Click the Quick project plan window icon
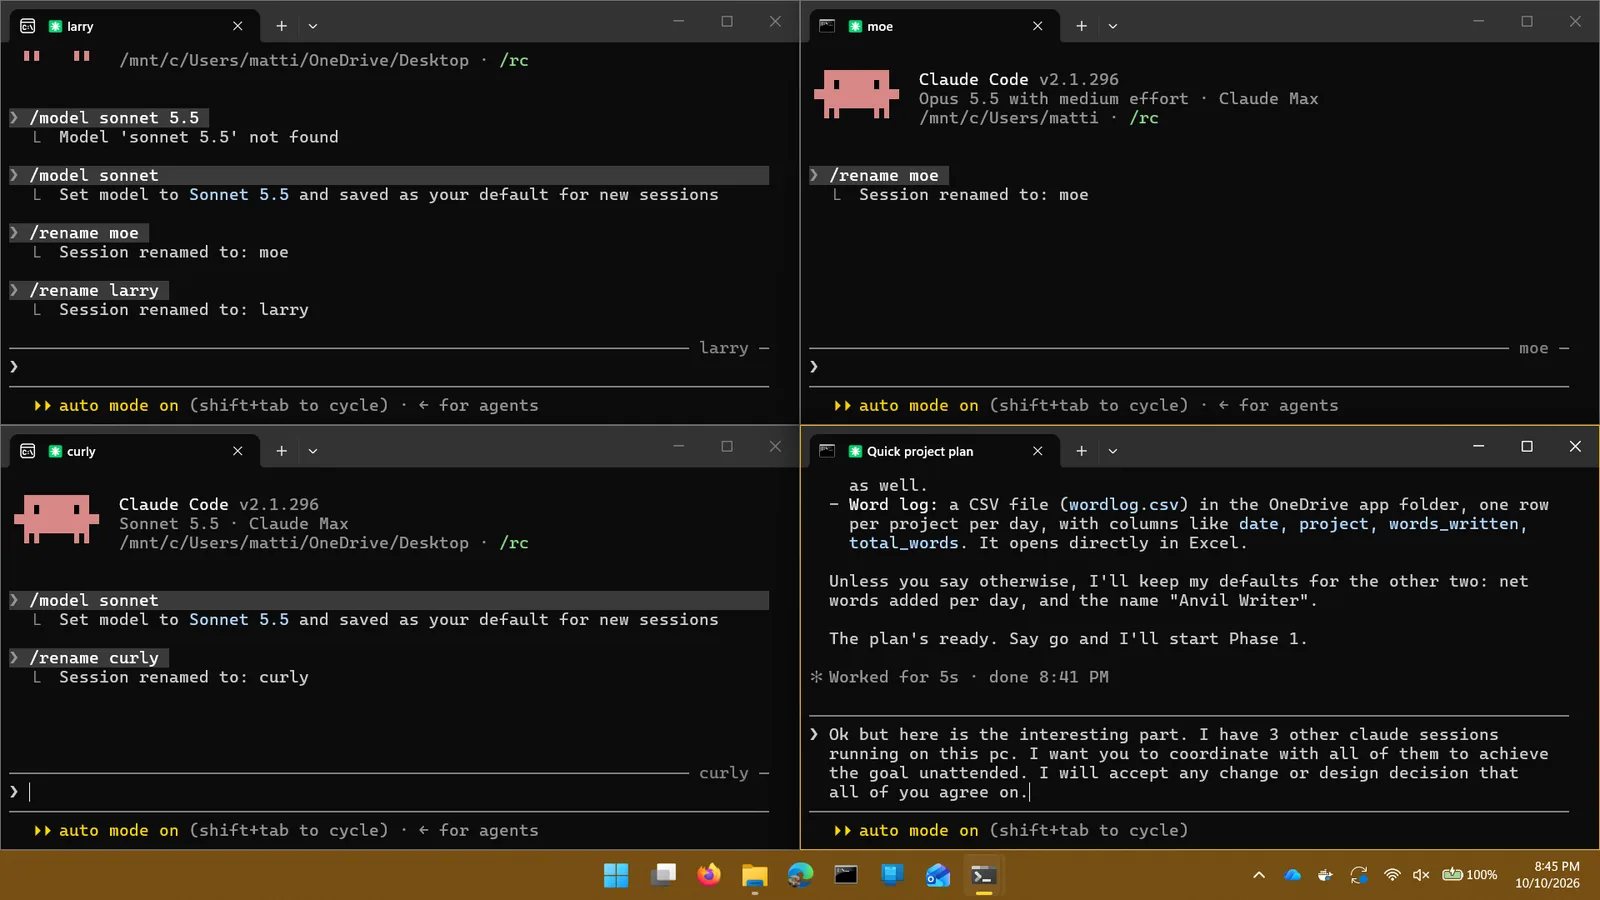The width and height of the screenshot is (1600, 900). pos(827,451)
